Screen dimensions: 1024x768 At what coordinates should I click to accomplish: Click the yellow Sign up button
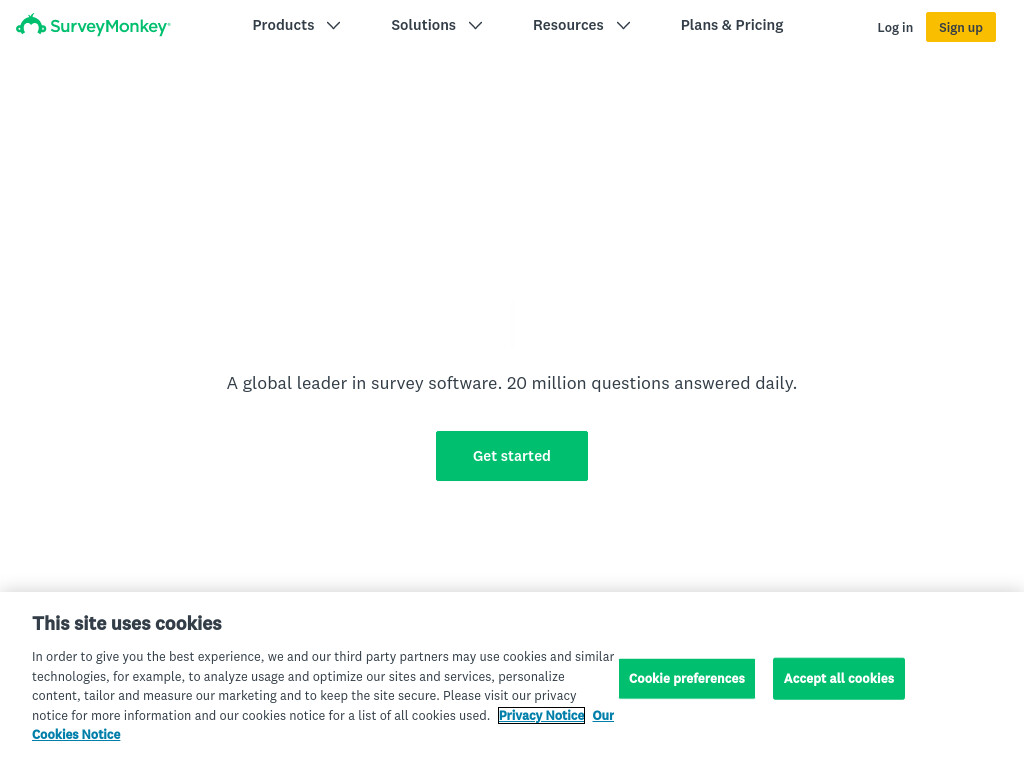coord(961,27)
